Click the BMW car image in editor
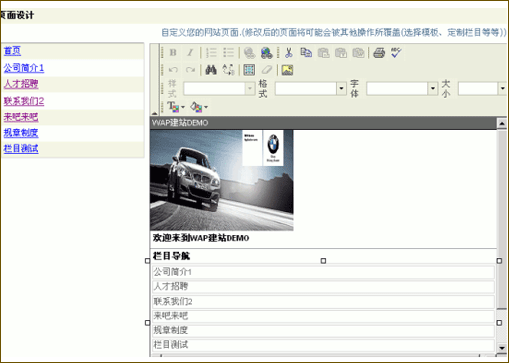Viewport: 509px width, 363px height. tap(222, 180)
